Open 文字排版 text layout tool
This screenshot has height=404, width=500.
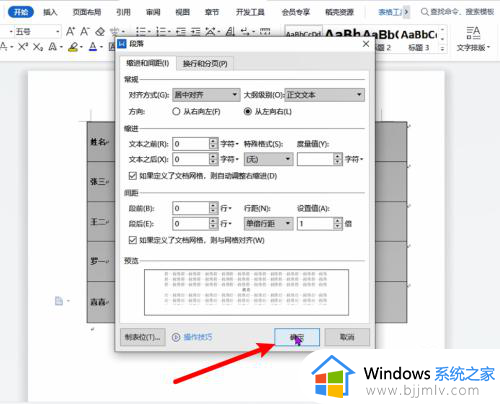click(473, 39)
